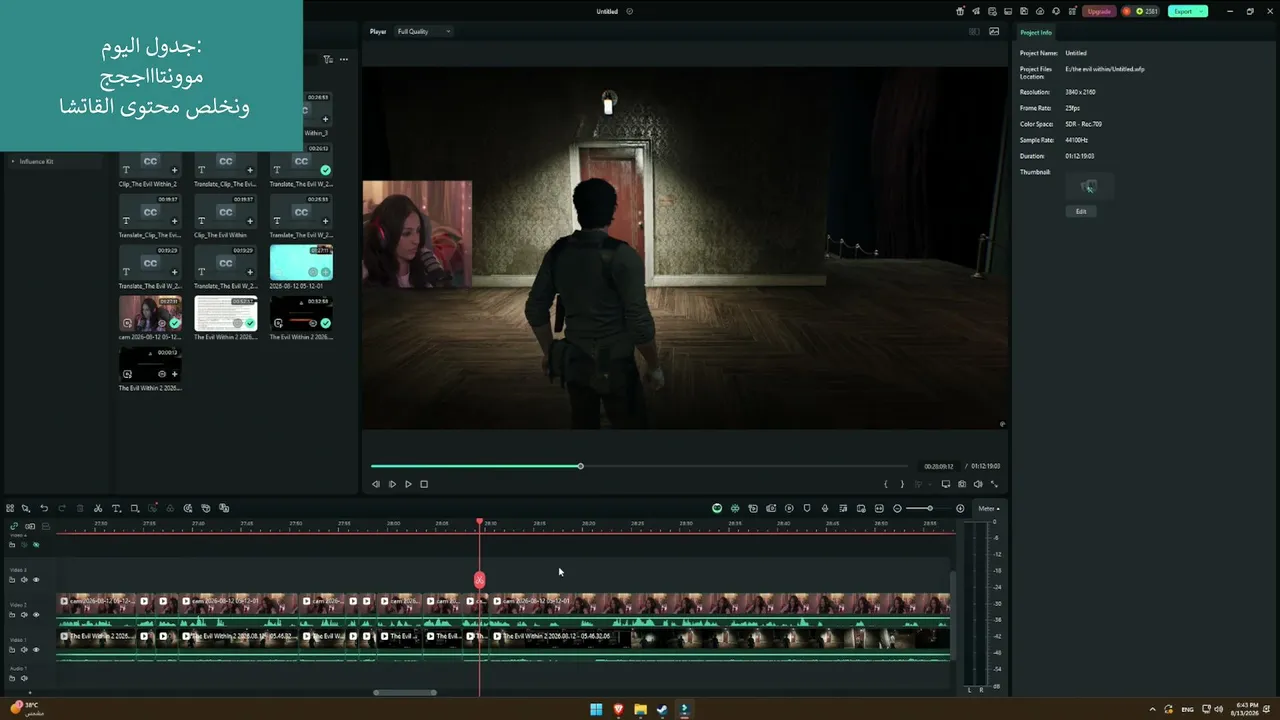The width and height of the screenshot is (1280, 720).
Task: Enter fullscreen preview mode
Action: pos(994,484)
